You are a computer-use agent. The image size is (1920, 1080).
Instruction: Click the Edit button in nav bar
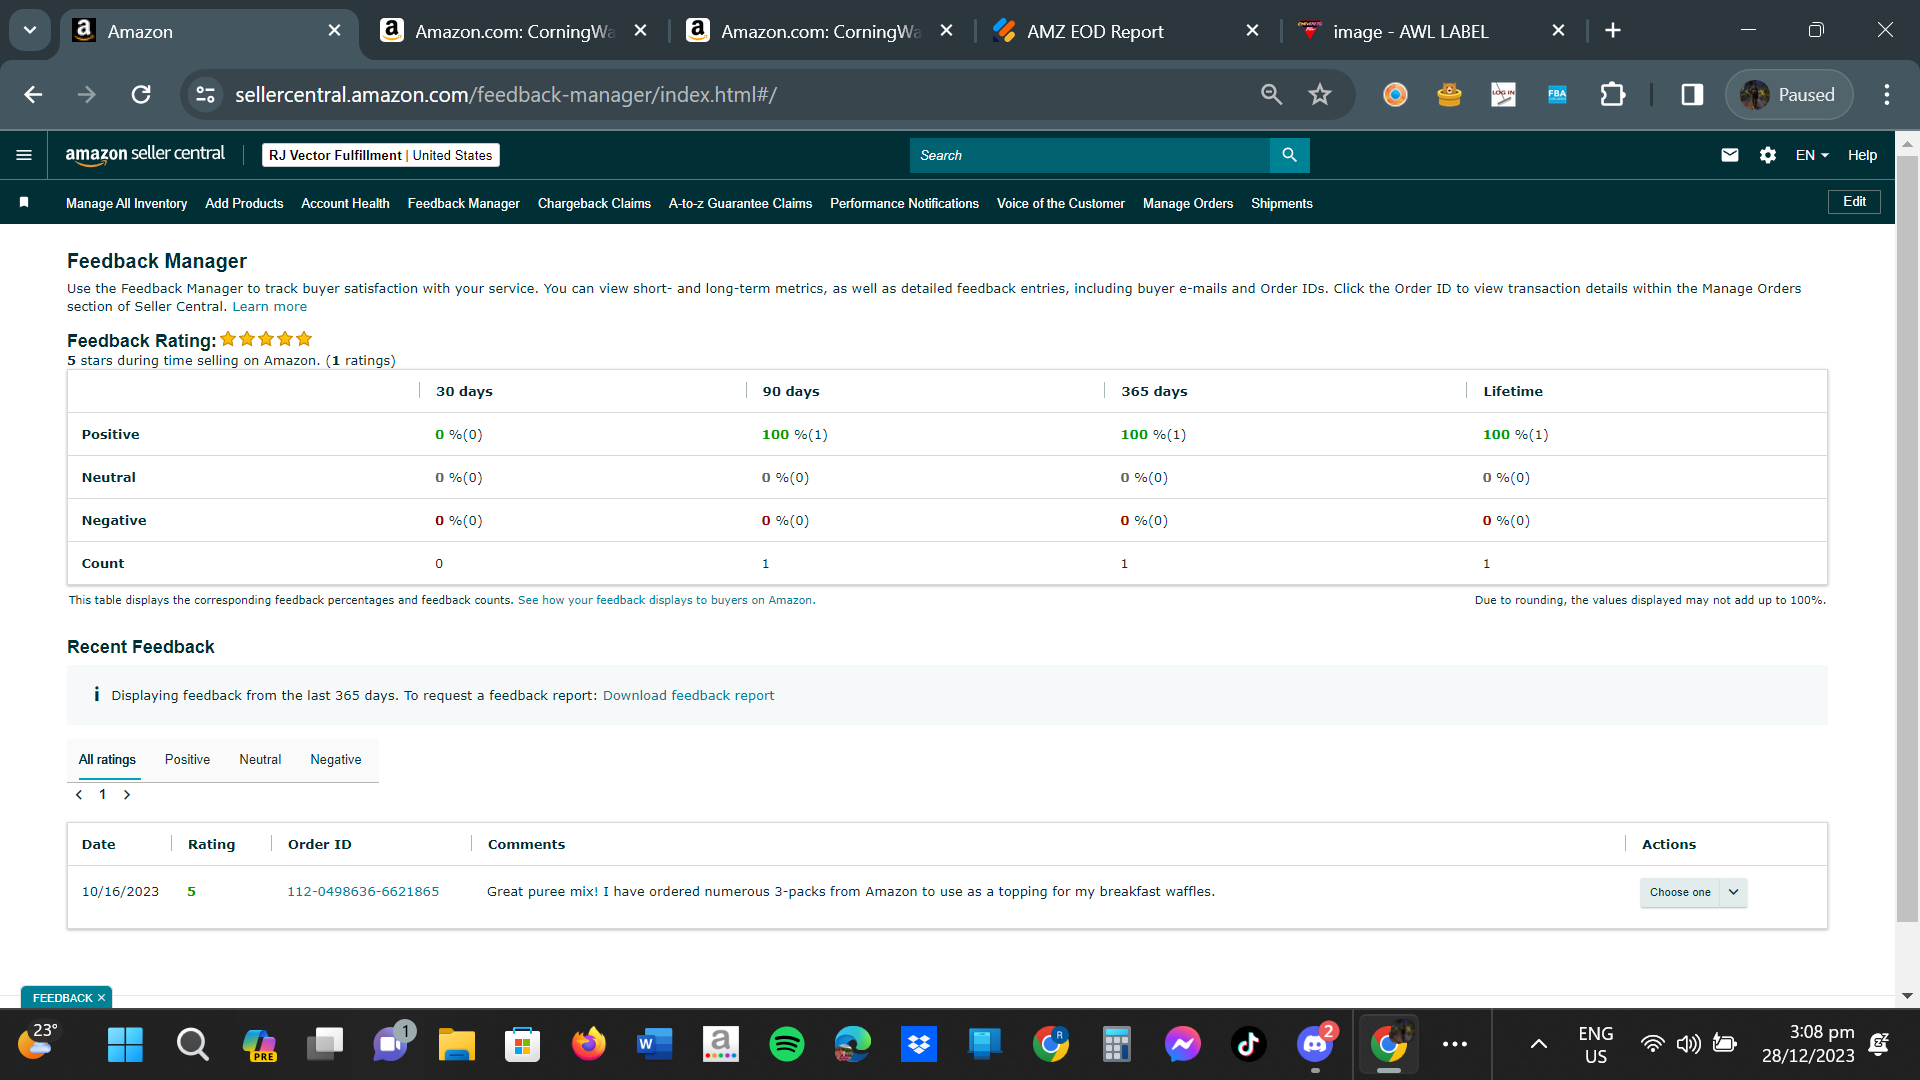1854,202
